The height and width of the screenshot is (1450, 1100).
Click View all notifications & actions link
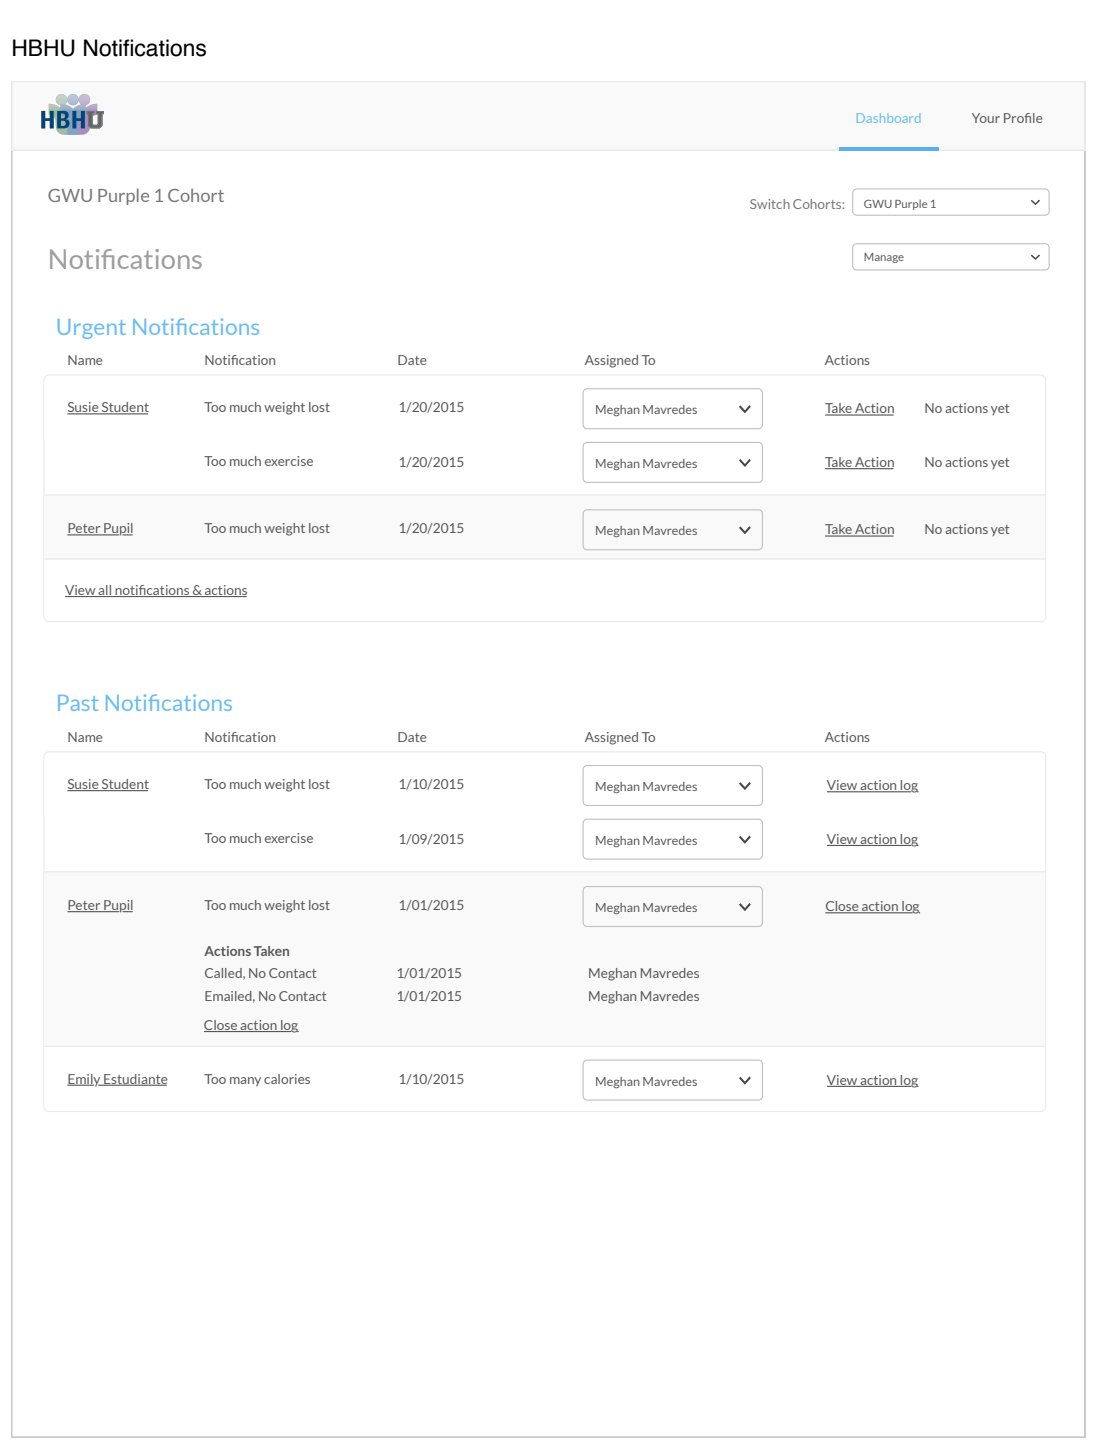click(156, 590)
